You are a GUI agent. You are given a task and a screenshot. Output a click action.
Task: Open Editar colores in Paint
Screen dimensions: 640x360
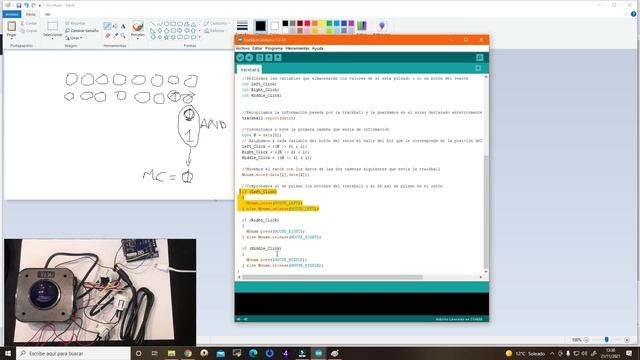tap(362, 26)
